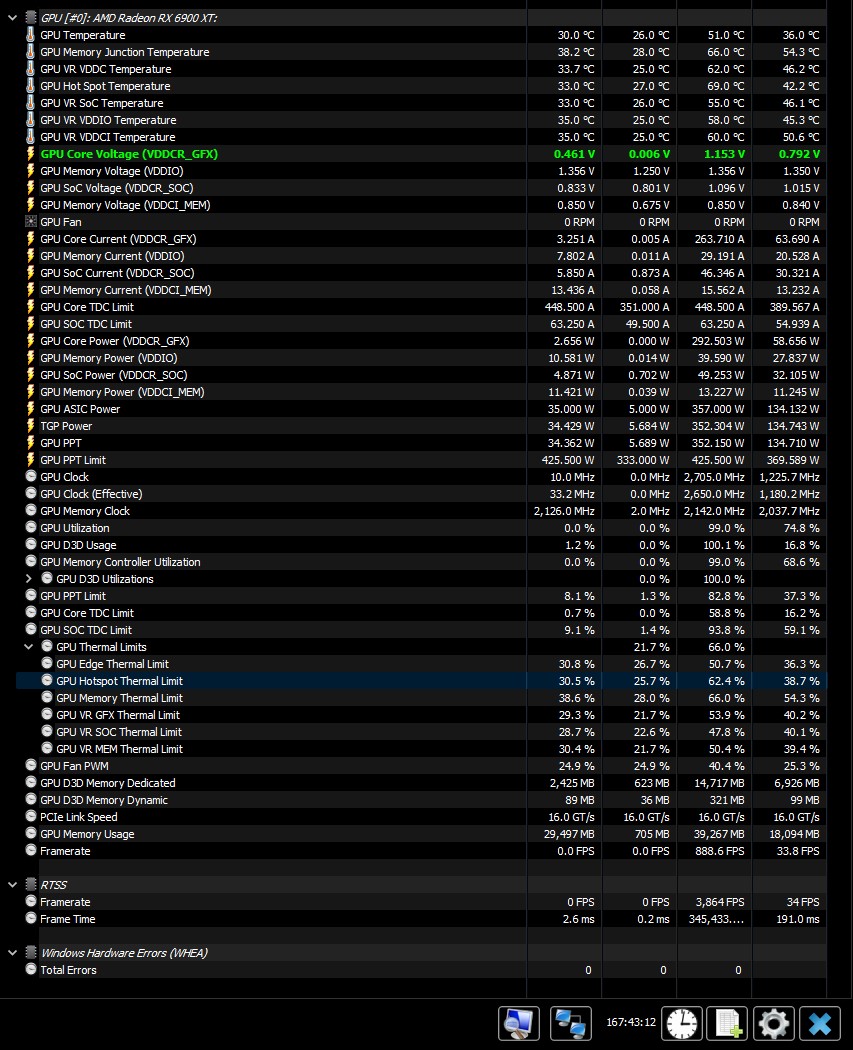Select GPU PPT Limit row showing 8.1 %

[422, 596]
